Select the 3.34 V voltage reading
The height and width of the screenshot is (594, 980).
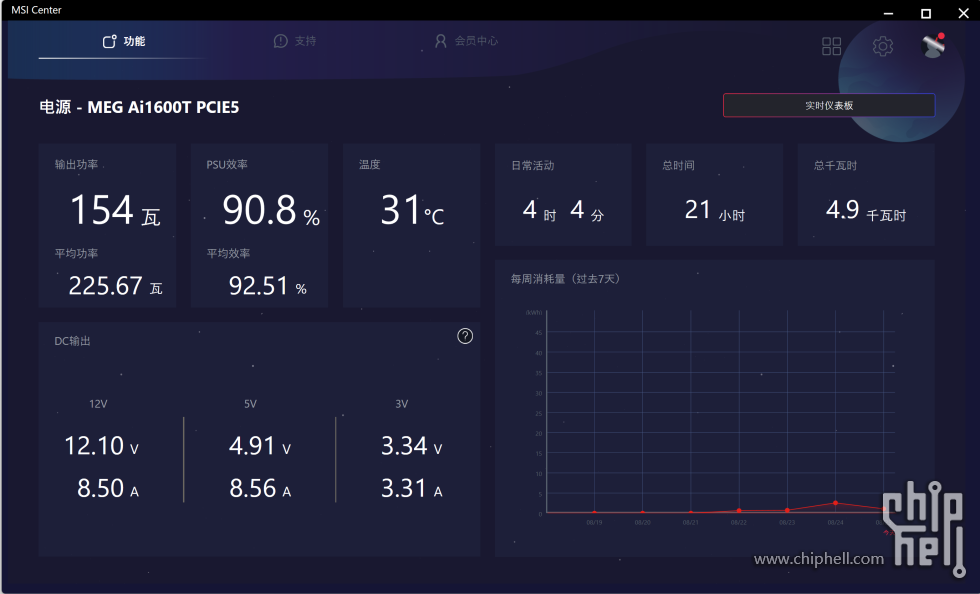click(412, 446)
